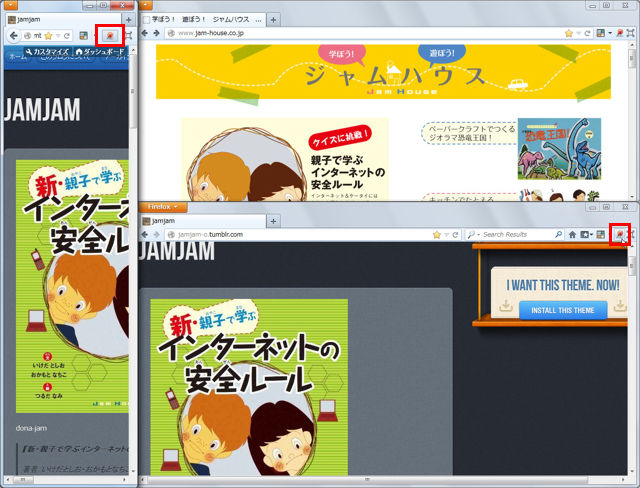Click the INSTALL THIS THEME button
Image resolution: width=640 pixels, height=488 pixels.
(562, 311)
